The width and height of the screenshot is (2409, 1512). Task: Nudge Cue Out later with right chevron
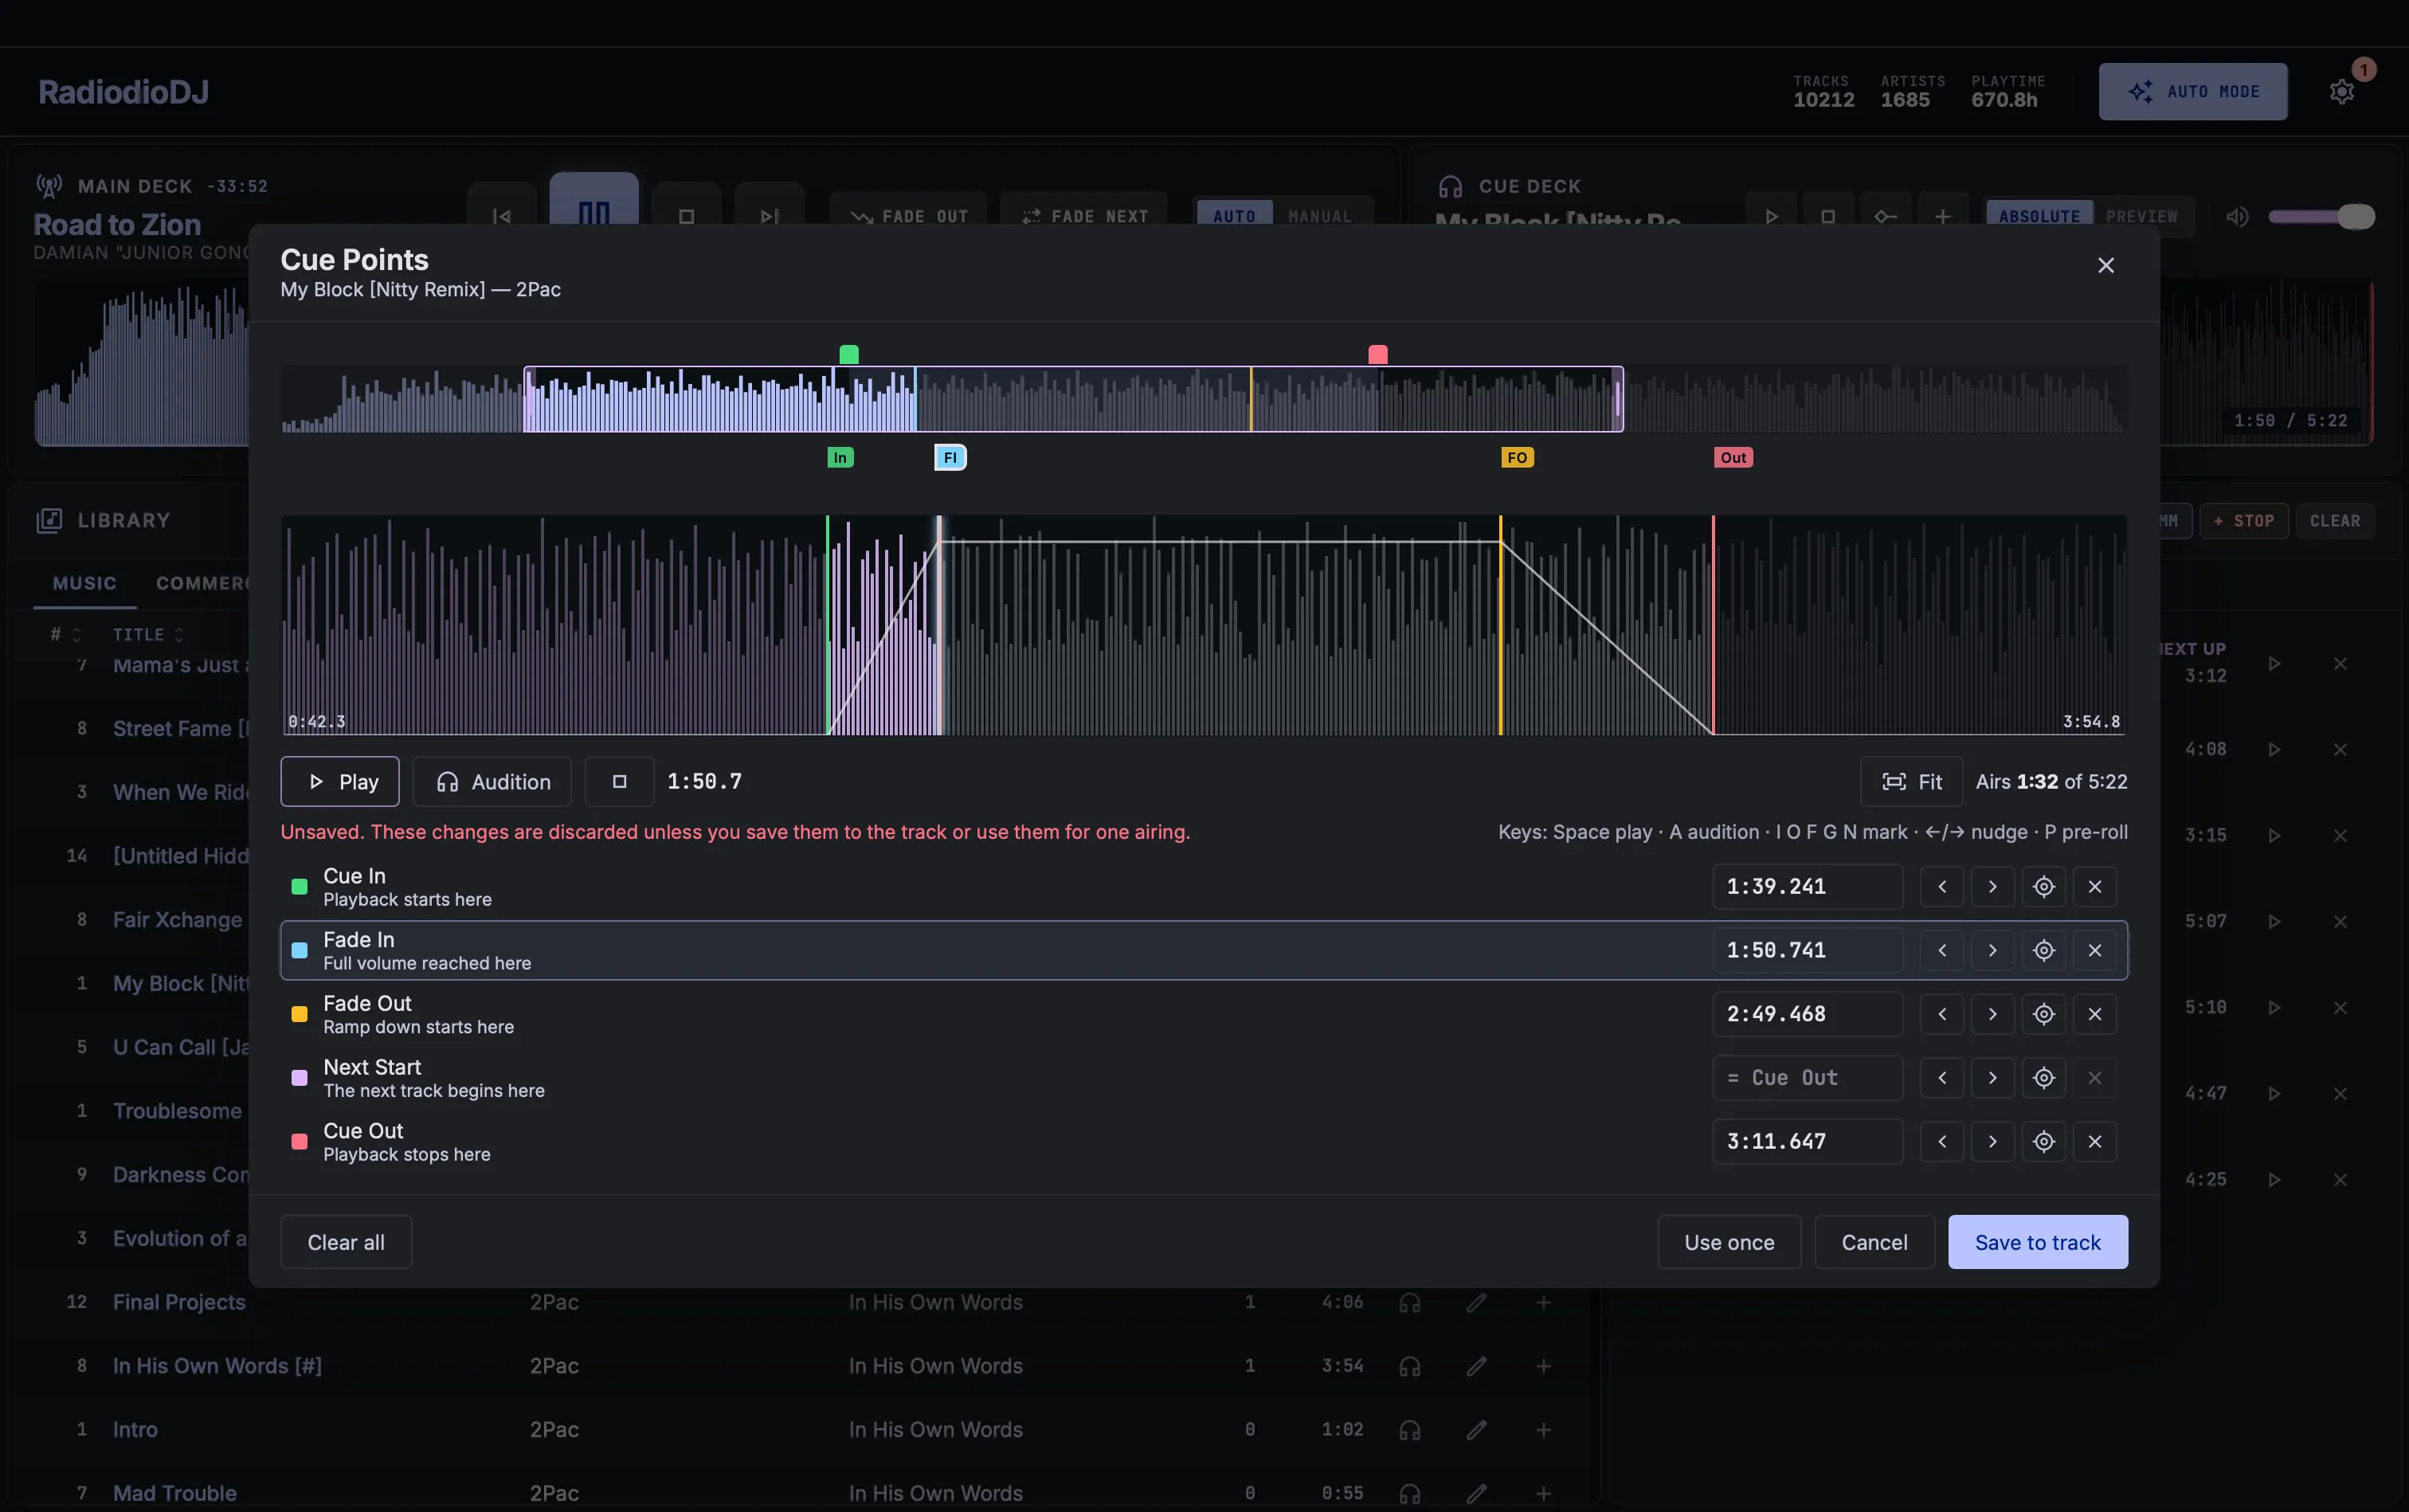1992,1141
